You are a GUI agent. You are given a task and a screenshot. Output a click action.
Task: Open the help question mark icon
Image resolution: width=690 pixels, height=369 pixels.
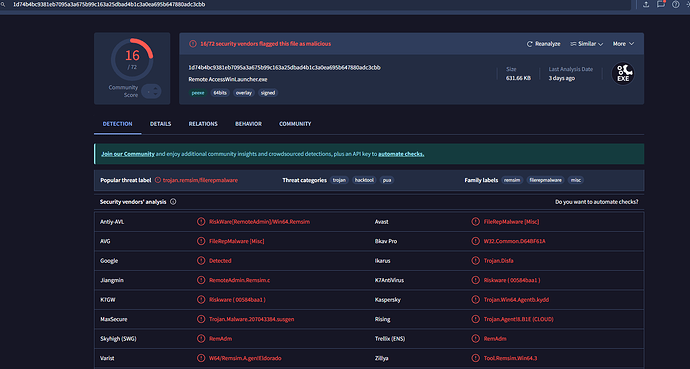[675, 4]
